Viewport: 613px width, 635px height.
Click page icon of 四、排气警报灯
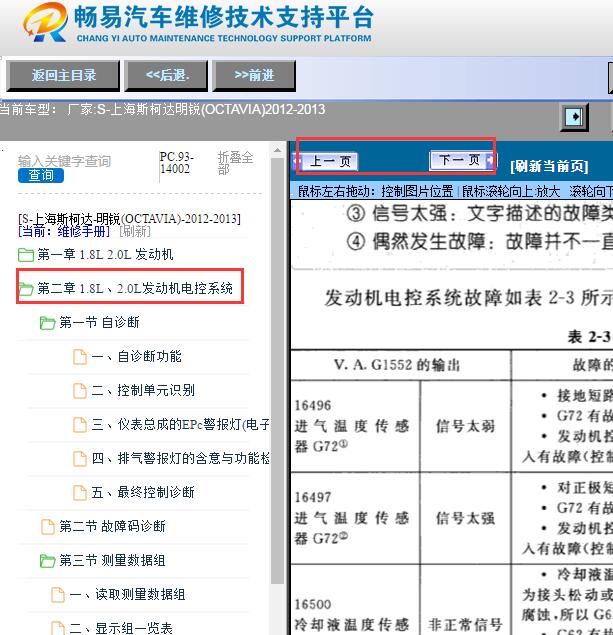coord(80,459)
